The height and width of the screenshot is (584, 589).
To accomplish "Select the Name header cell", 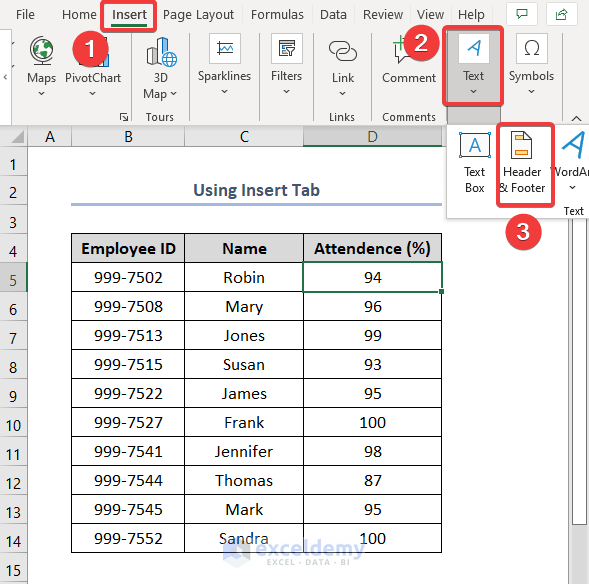I will tap(244, 248).
